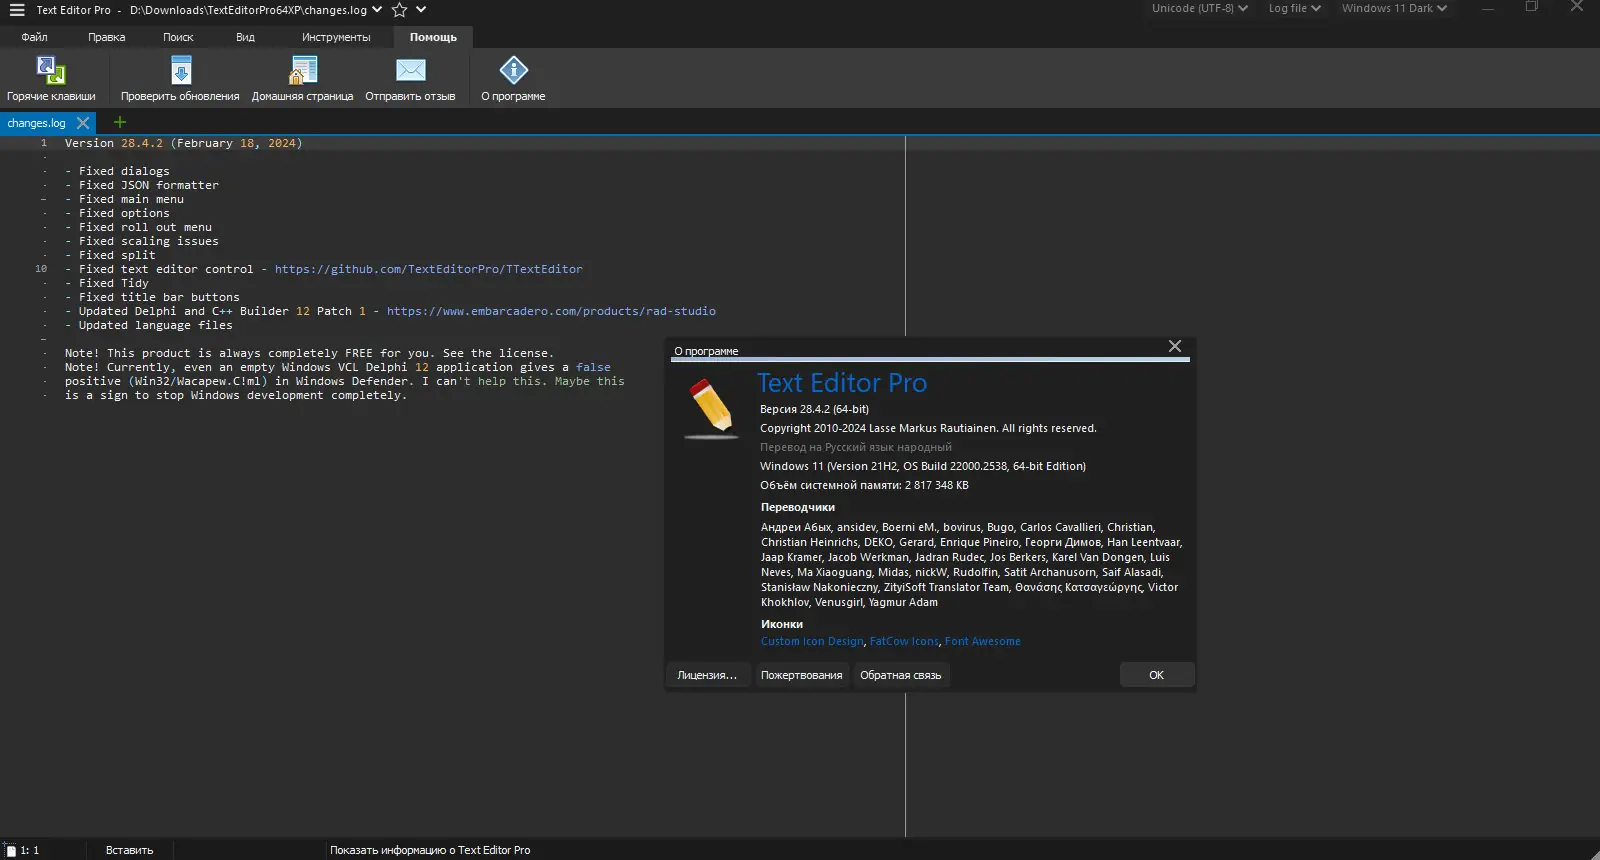
Task: Click the "- Fixed dialogs" line
Action: click(x=117, y=171)
